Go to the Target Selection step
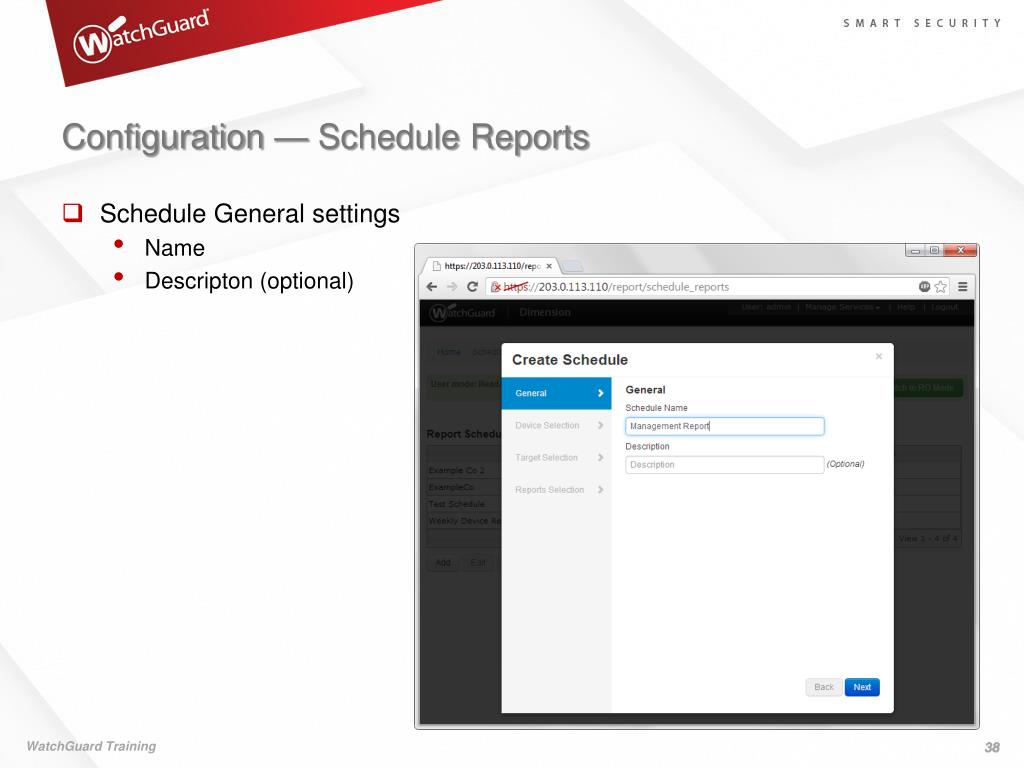Image resolution: width=1024 pixels, height=768 pixels. [x=556, y=457]
